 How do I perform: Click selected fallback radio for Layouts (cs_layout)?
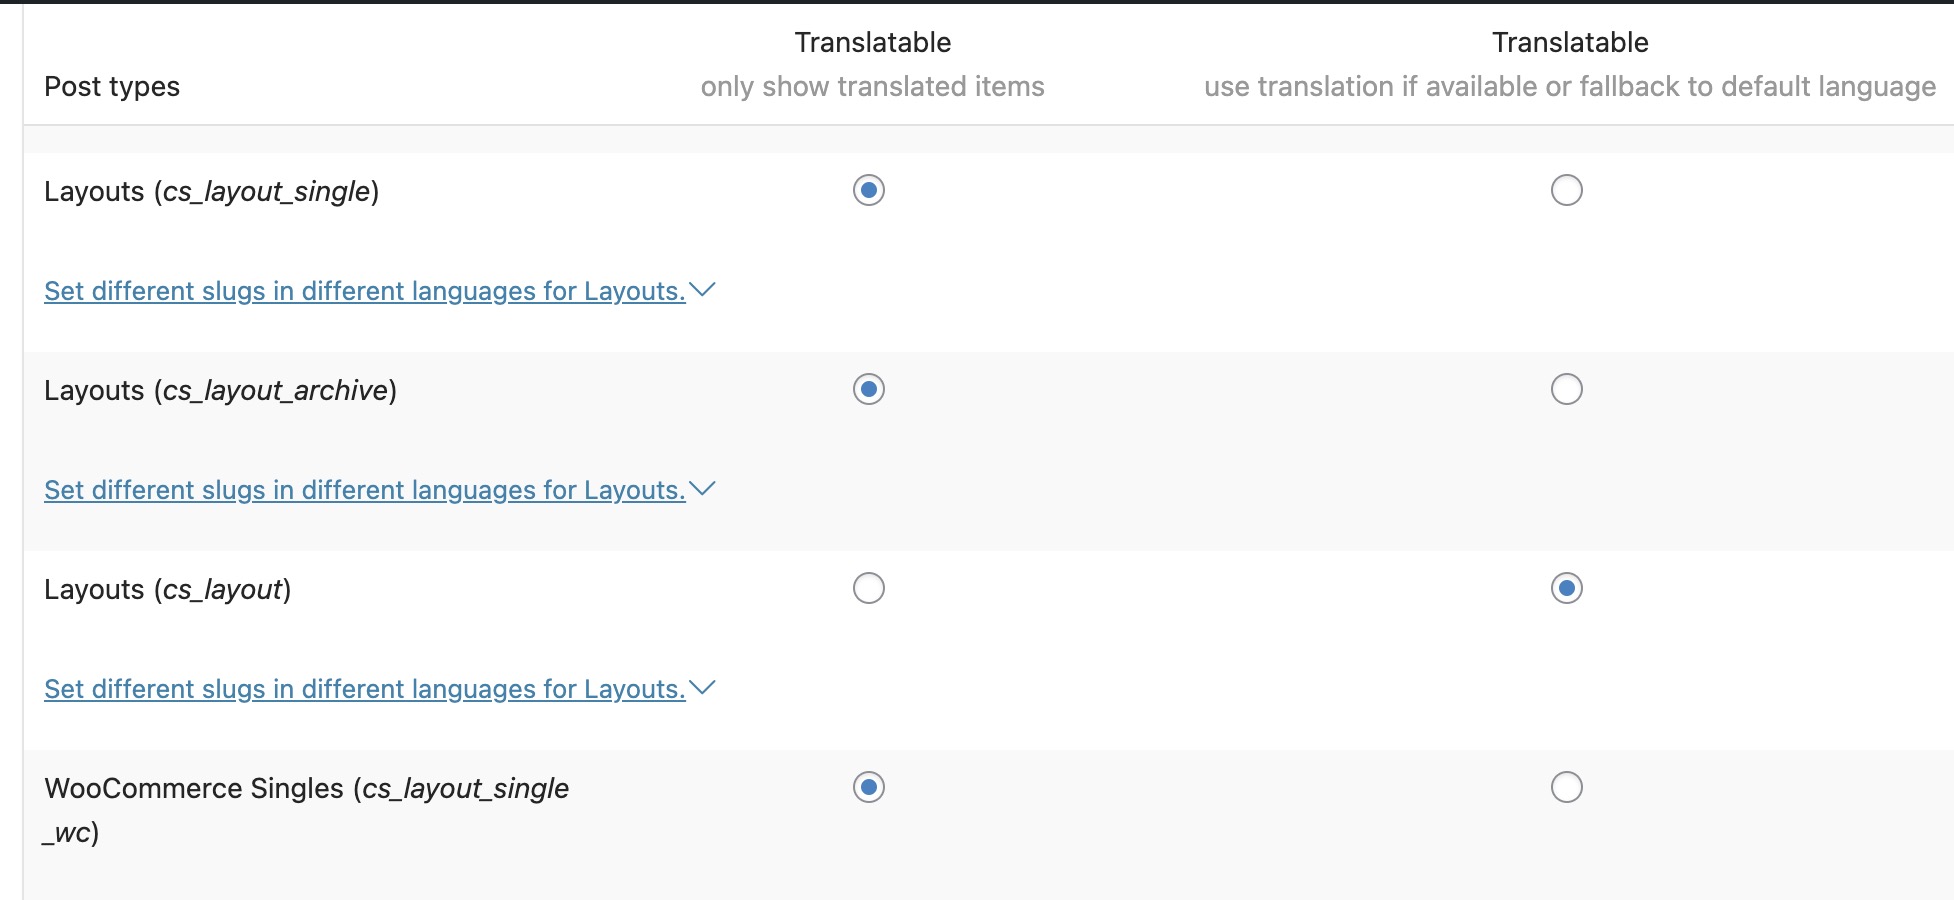[1566, 588]
